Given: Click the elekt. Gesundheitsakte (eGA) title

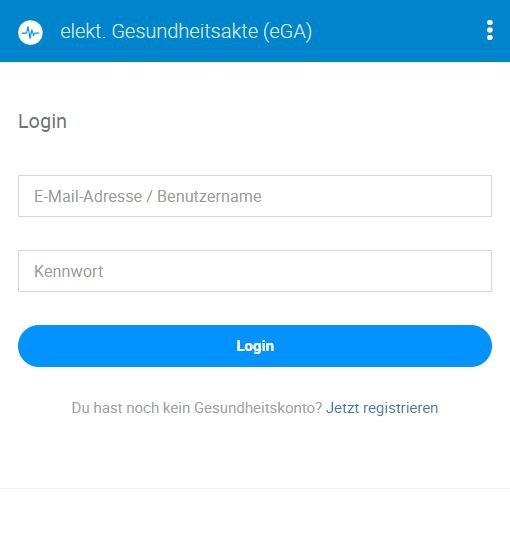Looking at the screenshot, I should 186,31.
